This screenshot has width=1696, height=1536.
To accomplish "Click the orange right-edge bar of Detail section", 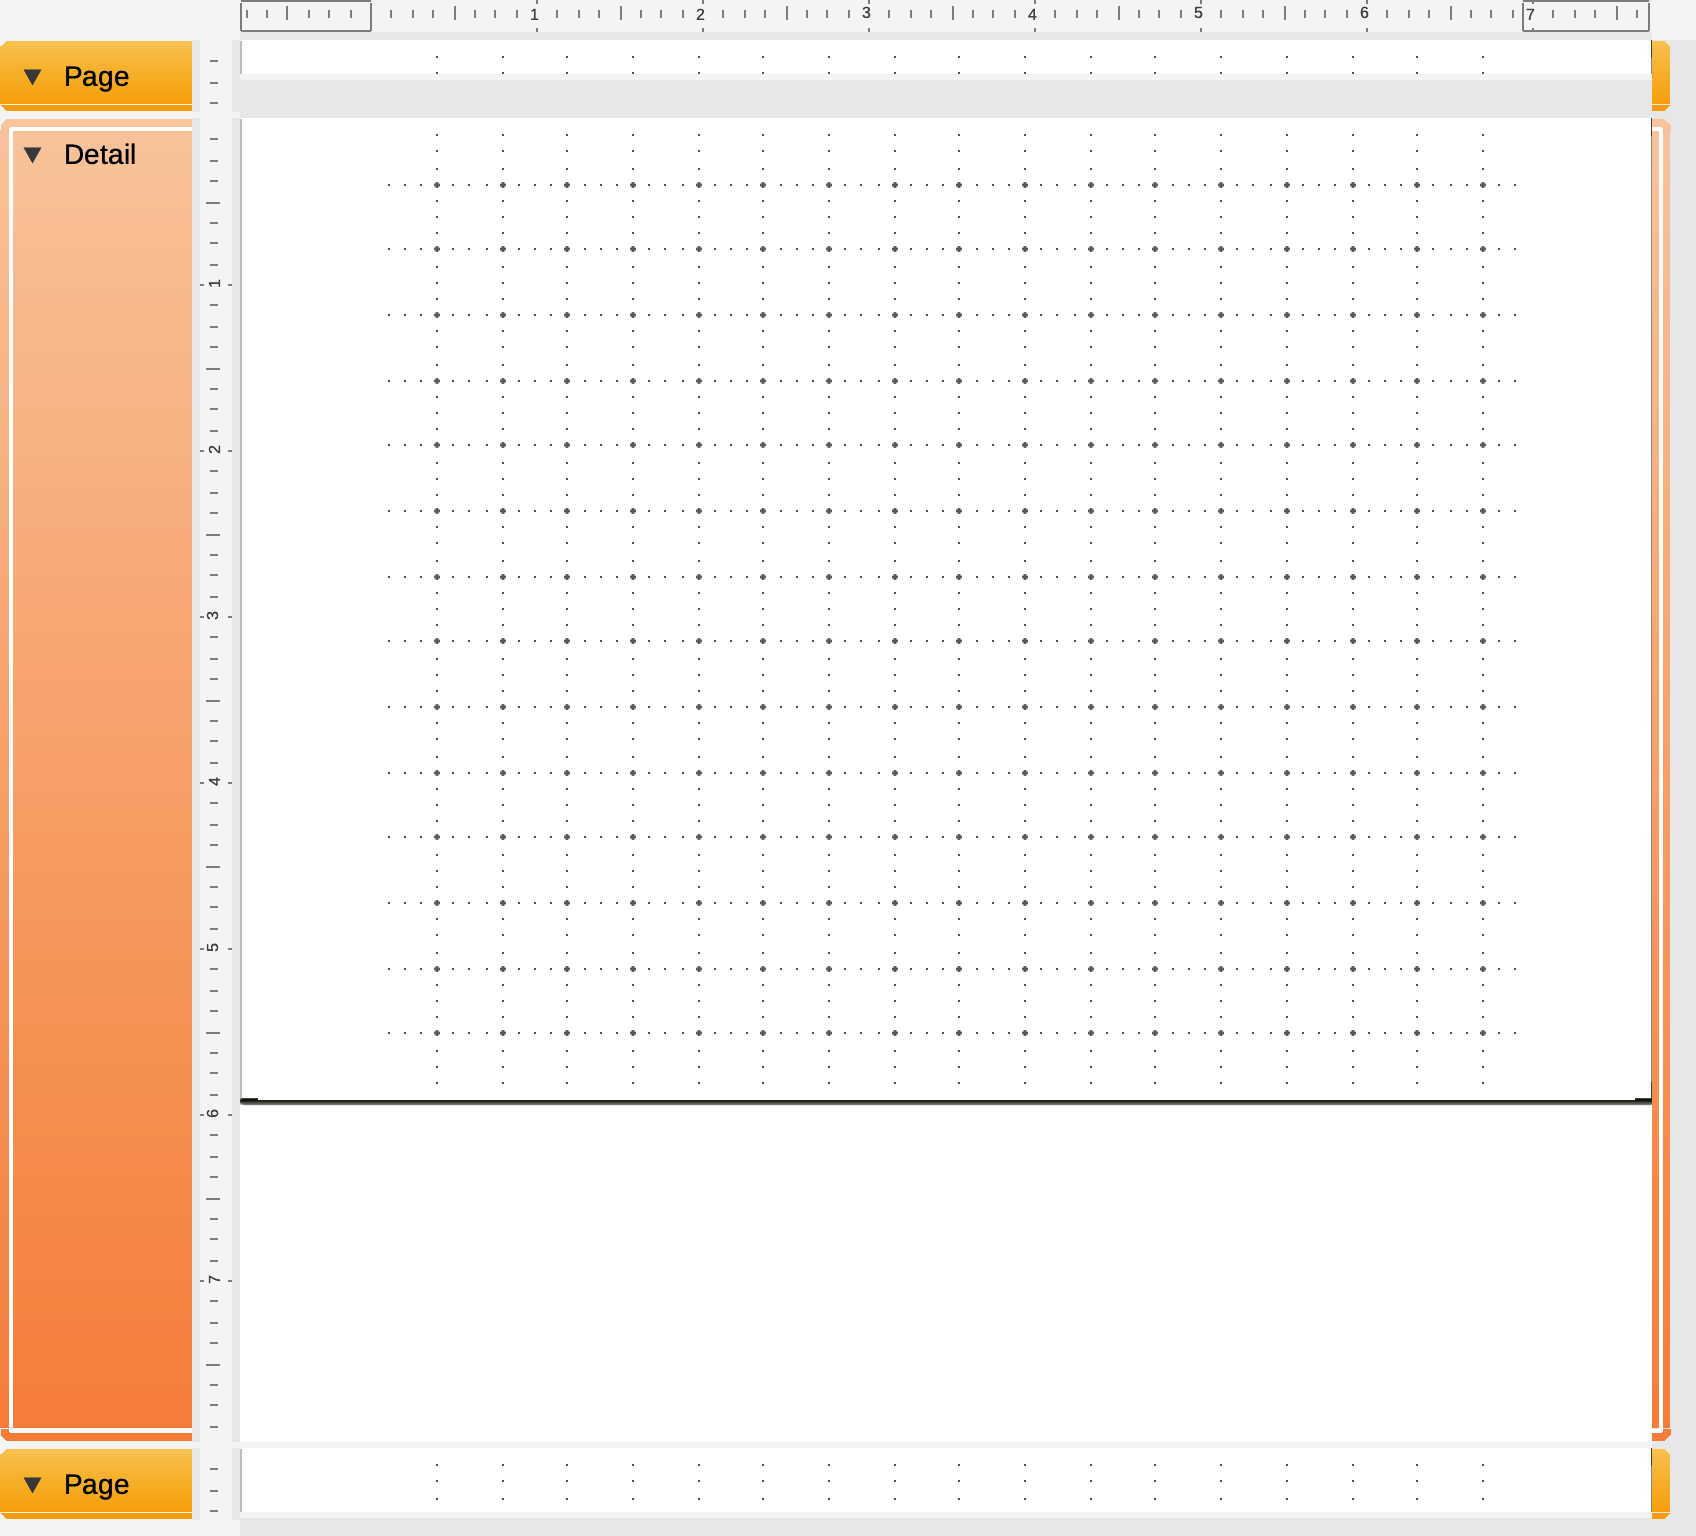I will point(1660,780).
